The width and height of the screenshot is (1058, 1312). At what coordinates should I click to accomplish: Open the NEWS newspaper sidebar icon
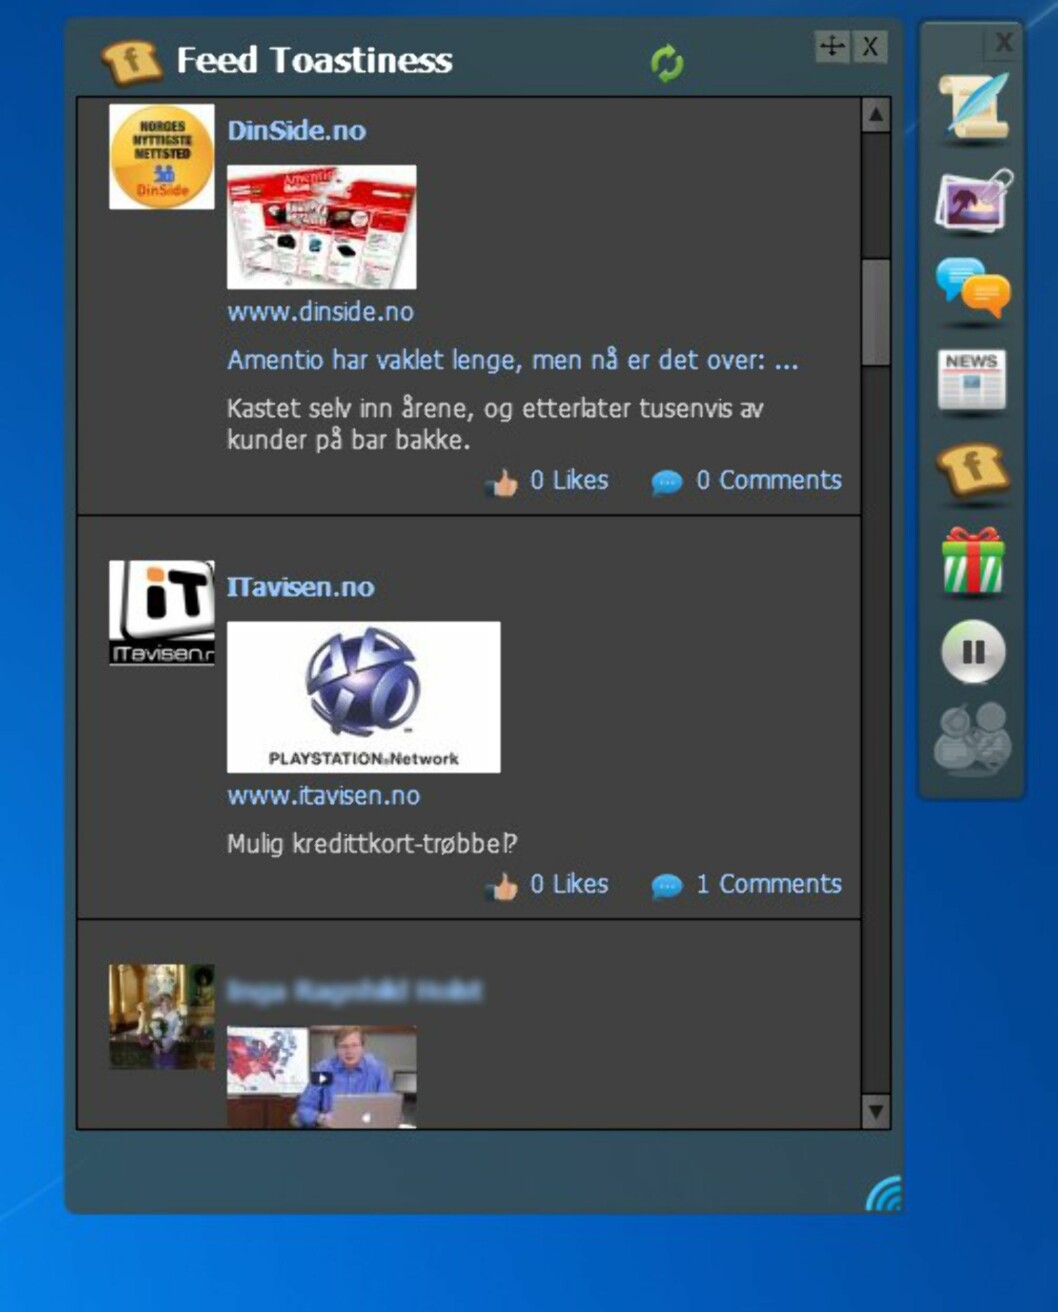972,380
